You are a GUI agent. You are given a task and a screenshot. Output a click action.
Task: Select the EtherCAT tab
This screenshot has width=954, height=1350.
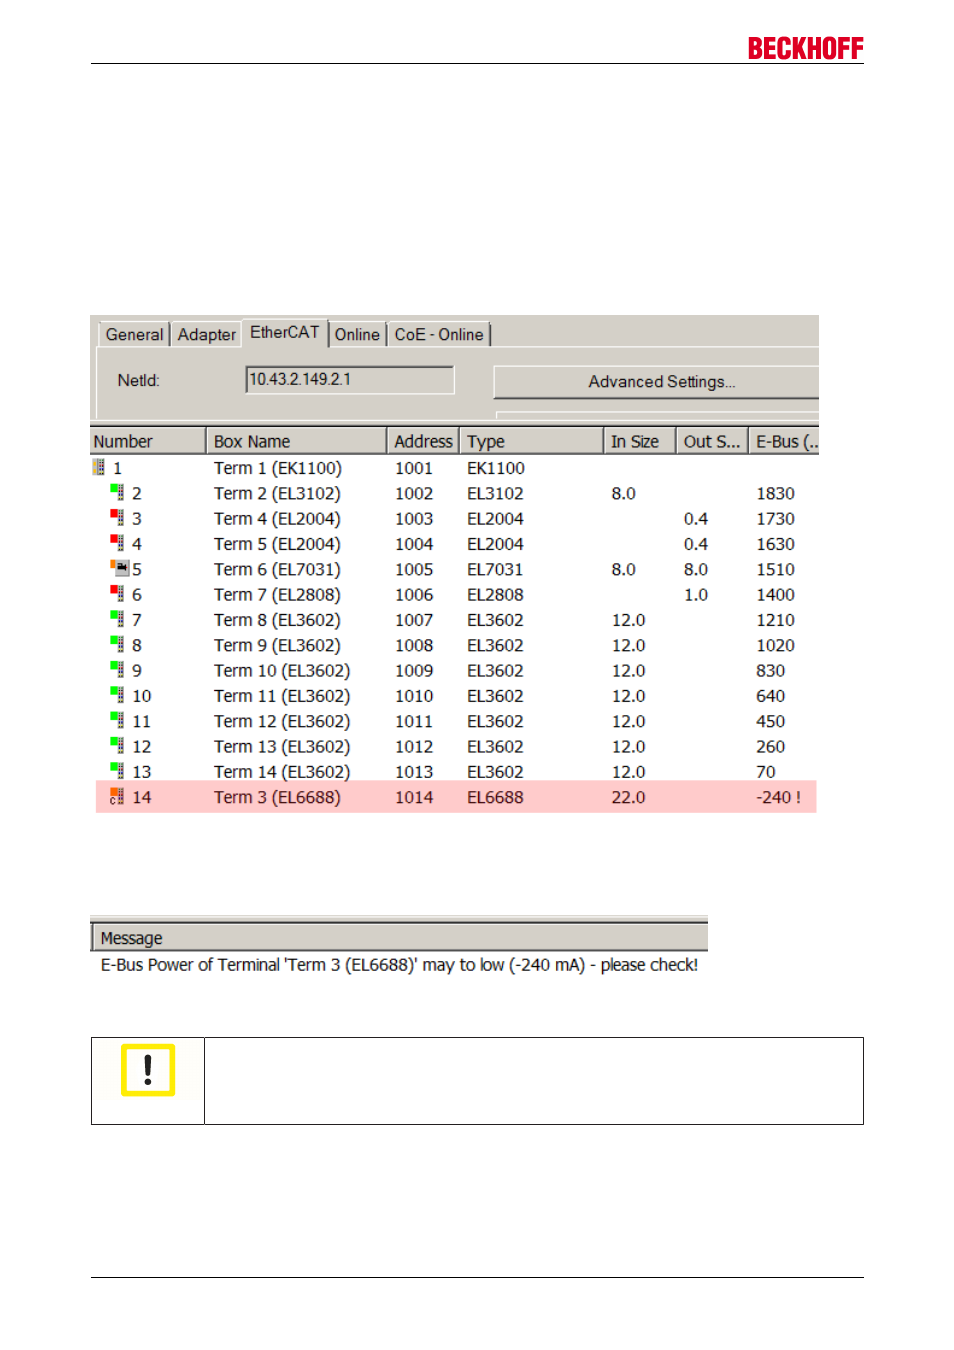[x=285, y=332]
